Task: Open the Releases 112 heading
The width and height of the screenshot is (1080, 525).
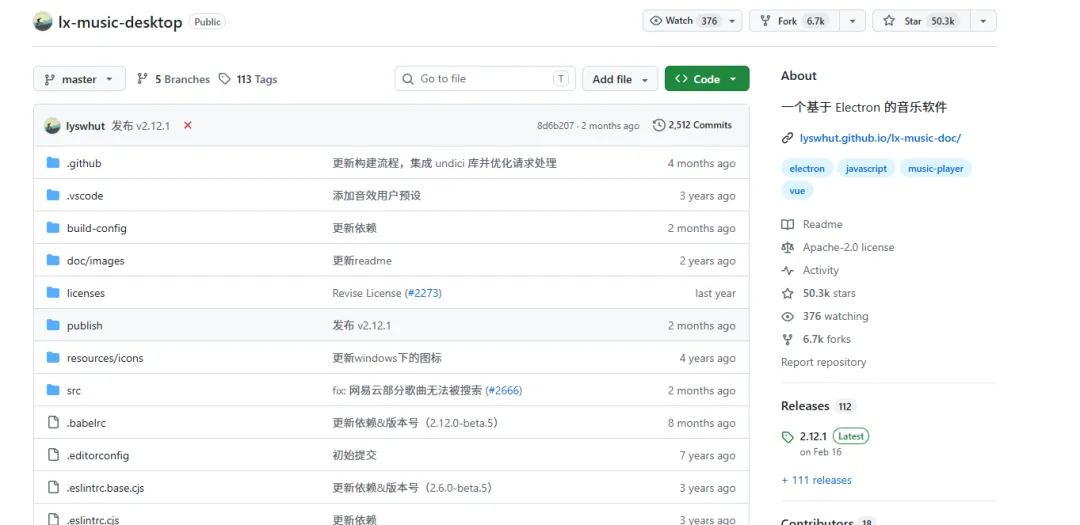Action: (x=818, y=406)
